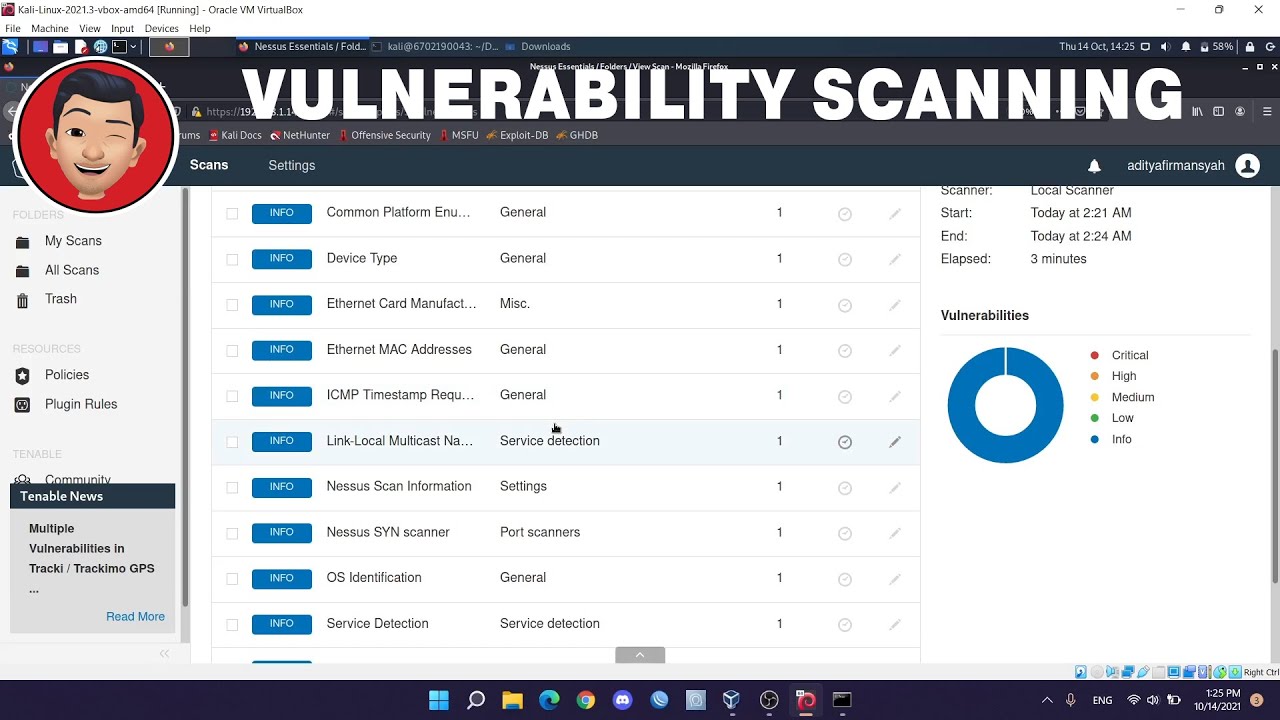Open File Explorer from Windows taskbar
Viewport: 1280px width, 720px height.
tap(512, 700)
